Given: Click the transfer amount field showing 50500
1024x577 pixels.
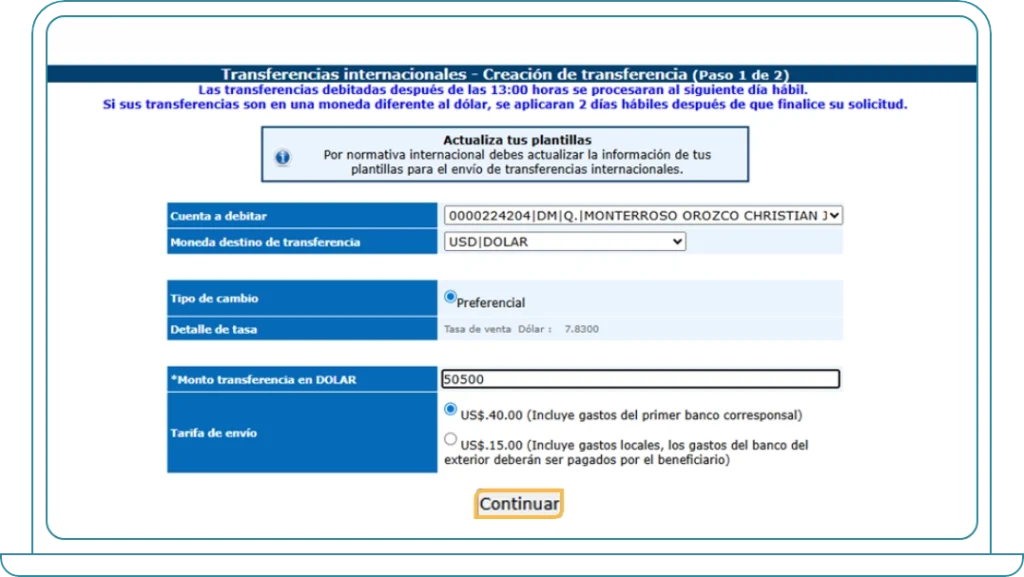Looking at the screenshot, I should (640, 379).
